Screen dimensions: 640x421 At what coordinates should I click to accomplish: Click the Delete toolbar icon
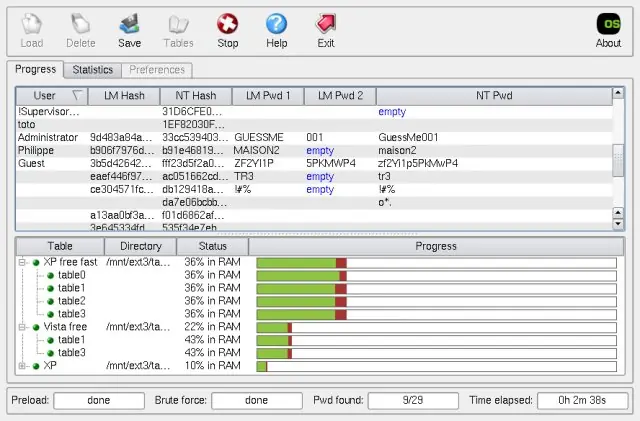point(80,24)
